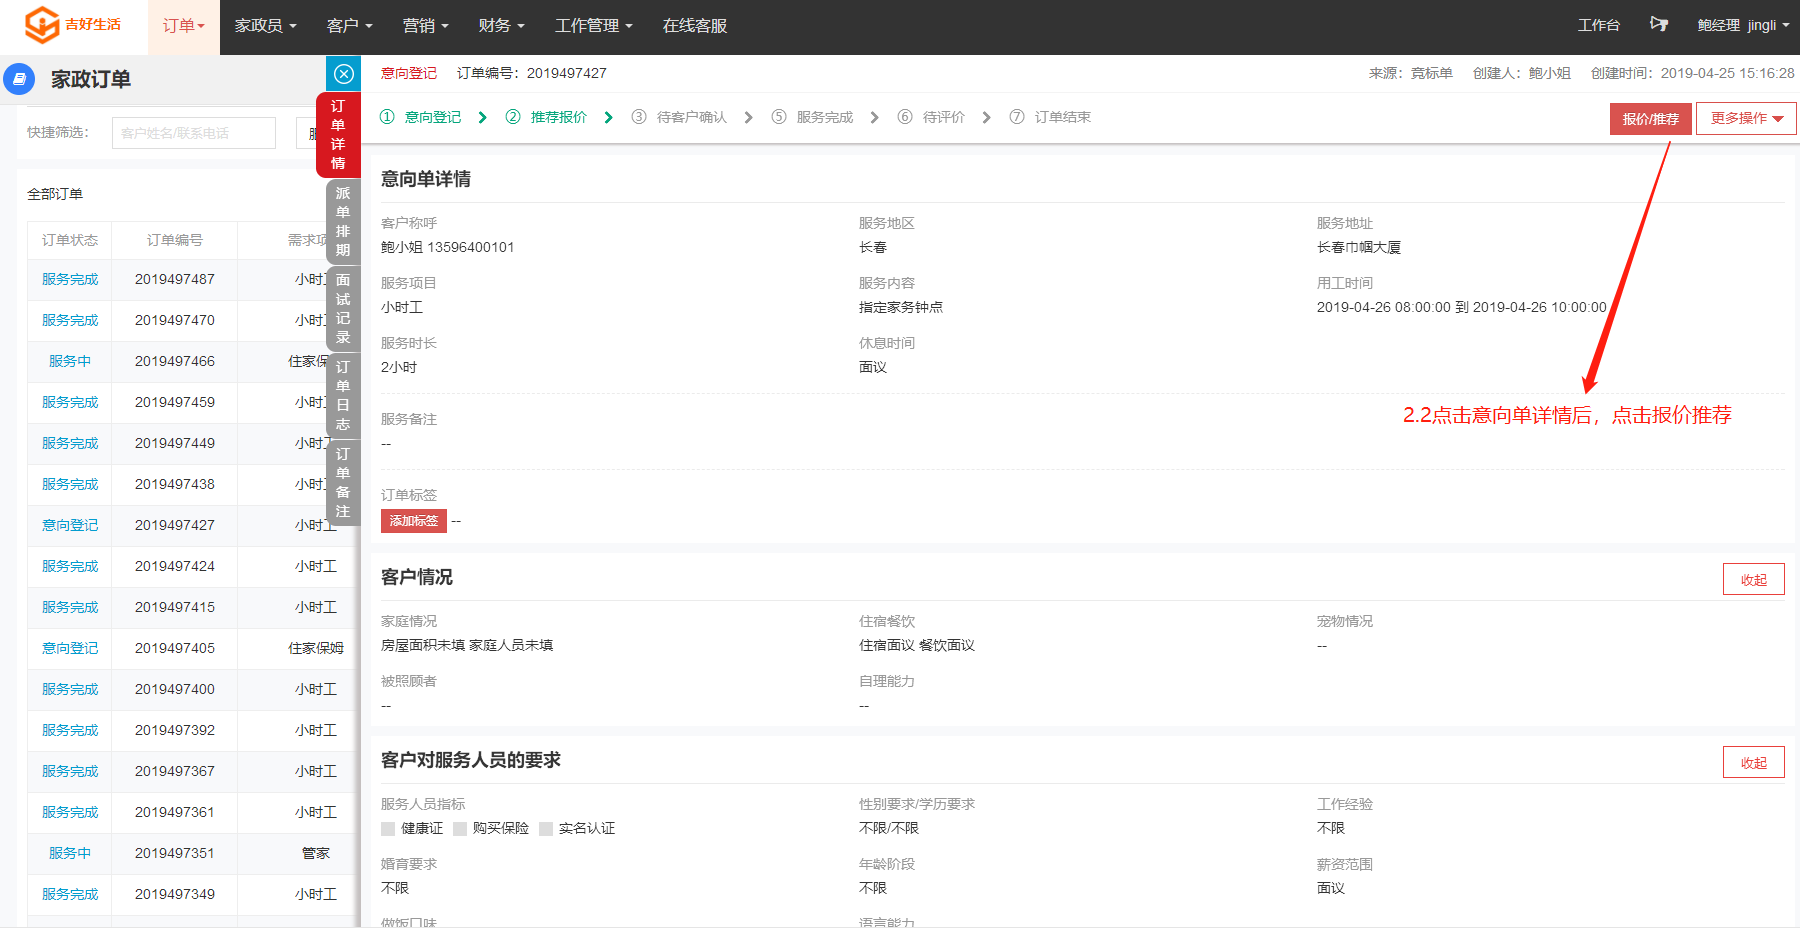The image size is (1800, 931).
Task: Open 意向登记 status for order 2019497405
Action: [70, 649]
